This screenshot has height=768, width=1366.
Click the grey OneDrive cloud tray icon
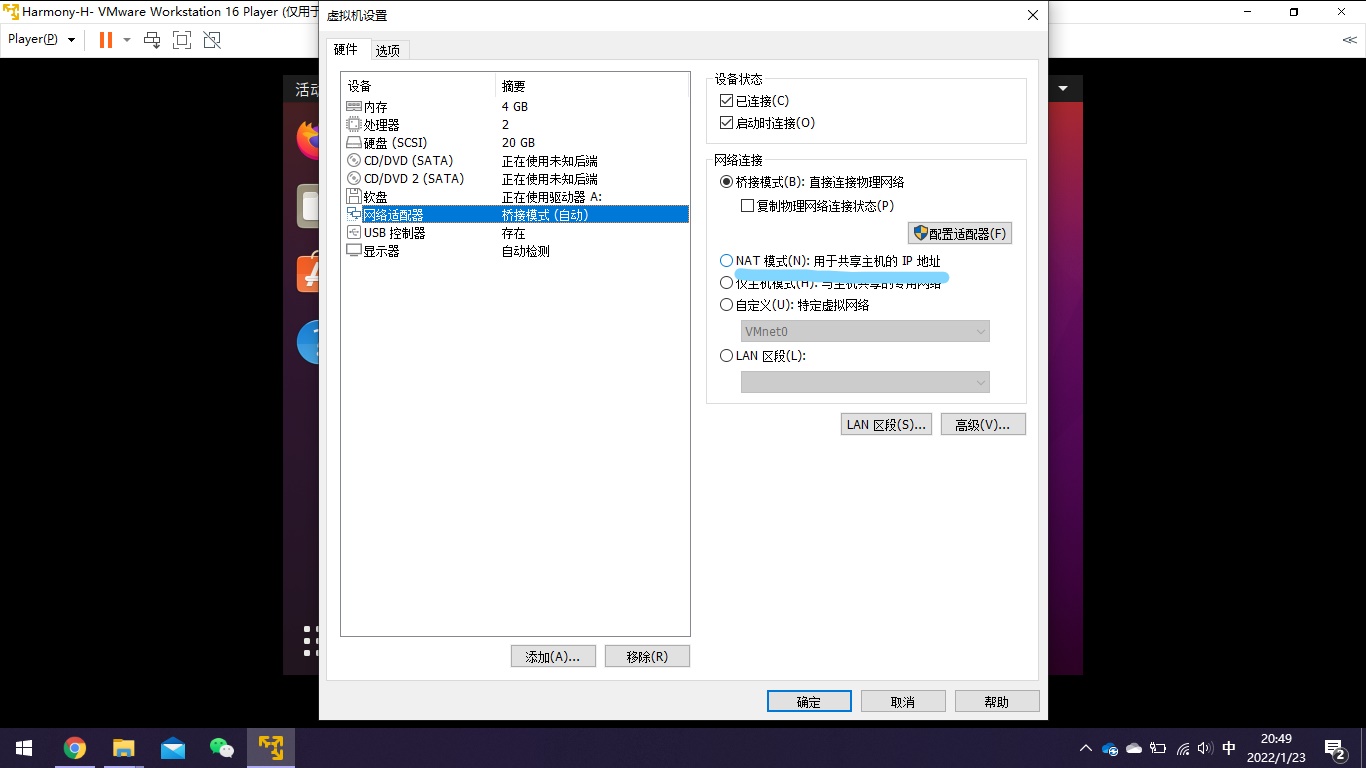pyautogui.click(x=1134, y=748)
